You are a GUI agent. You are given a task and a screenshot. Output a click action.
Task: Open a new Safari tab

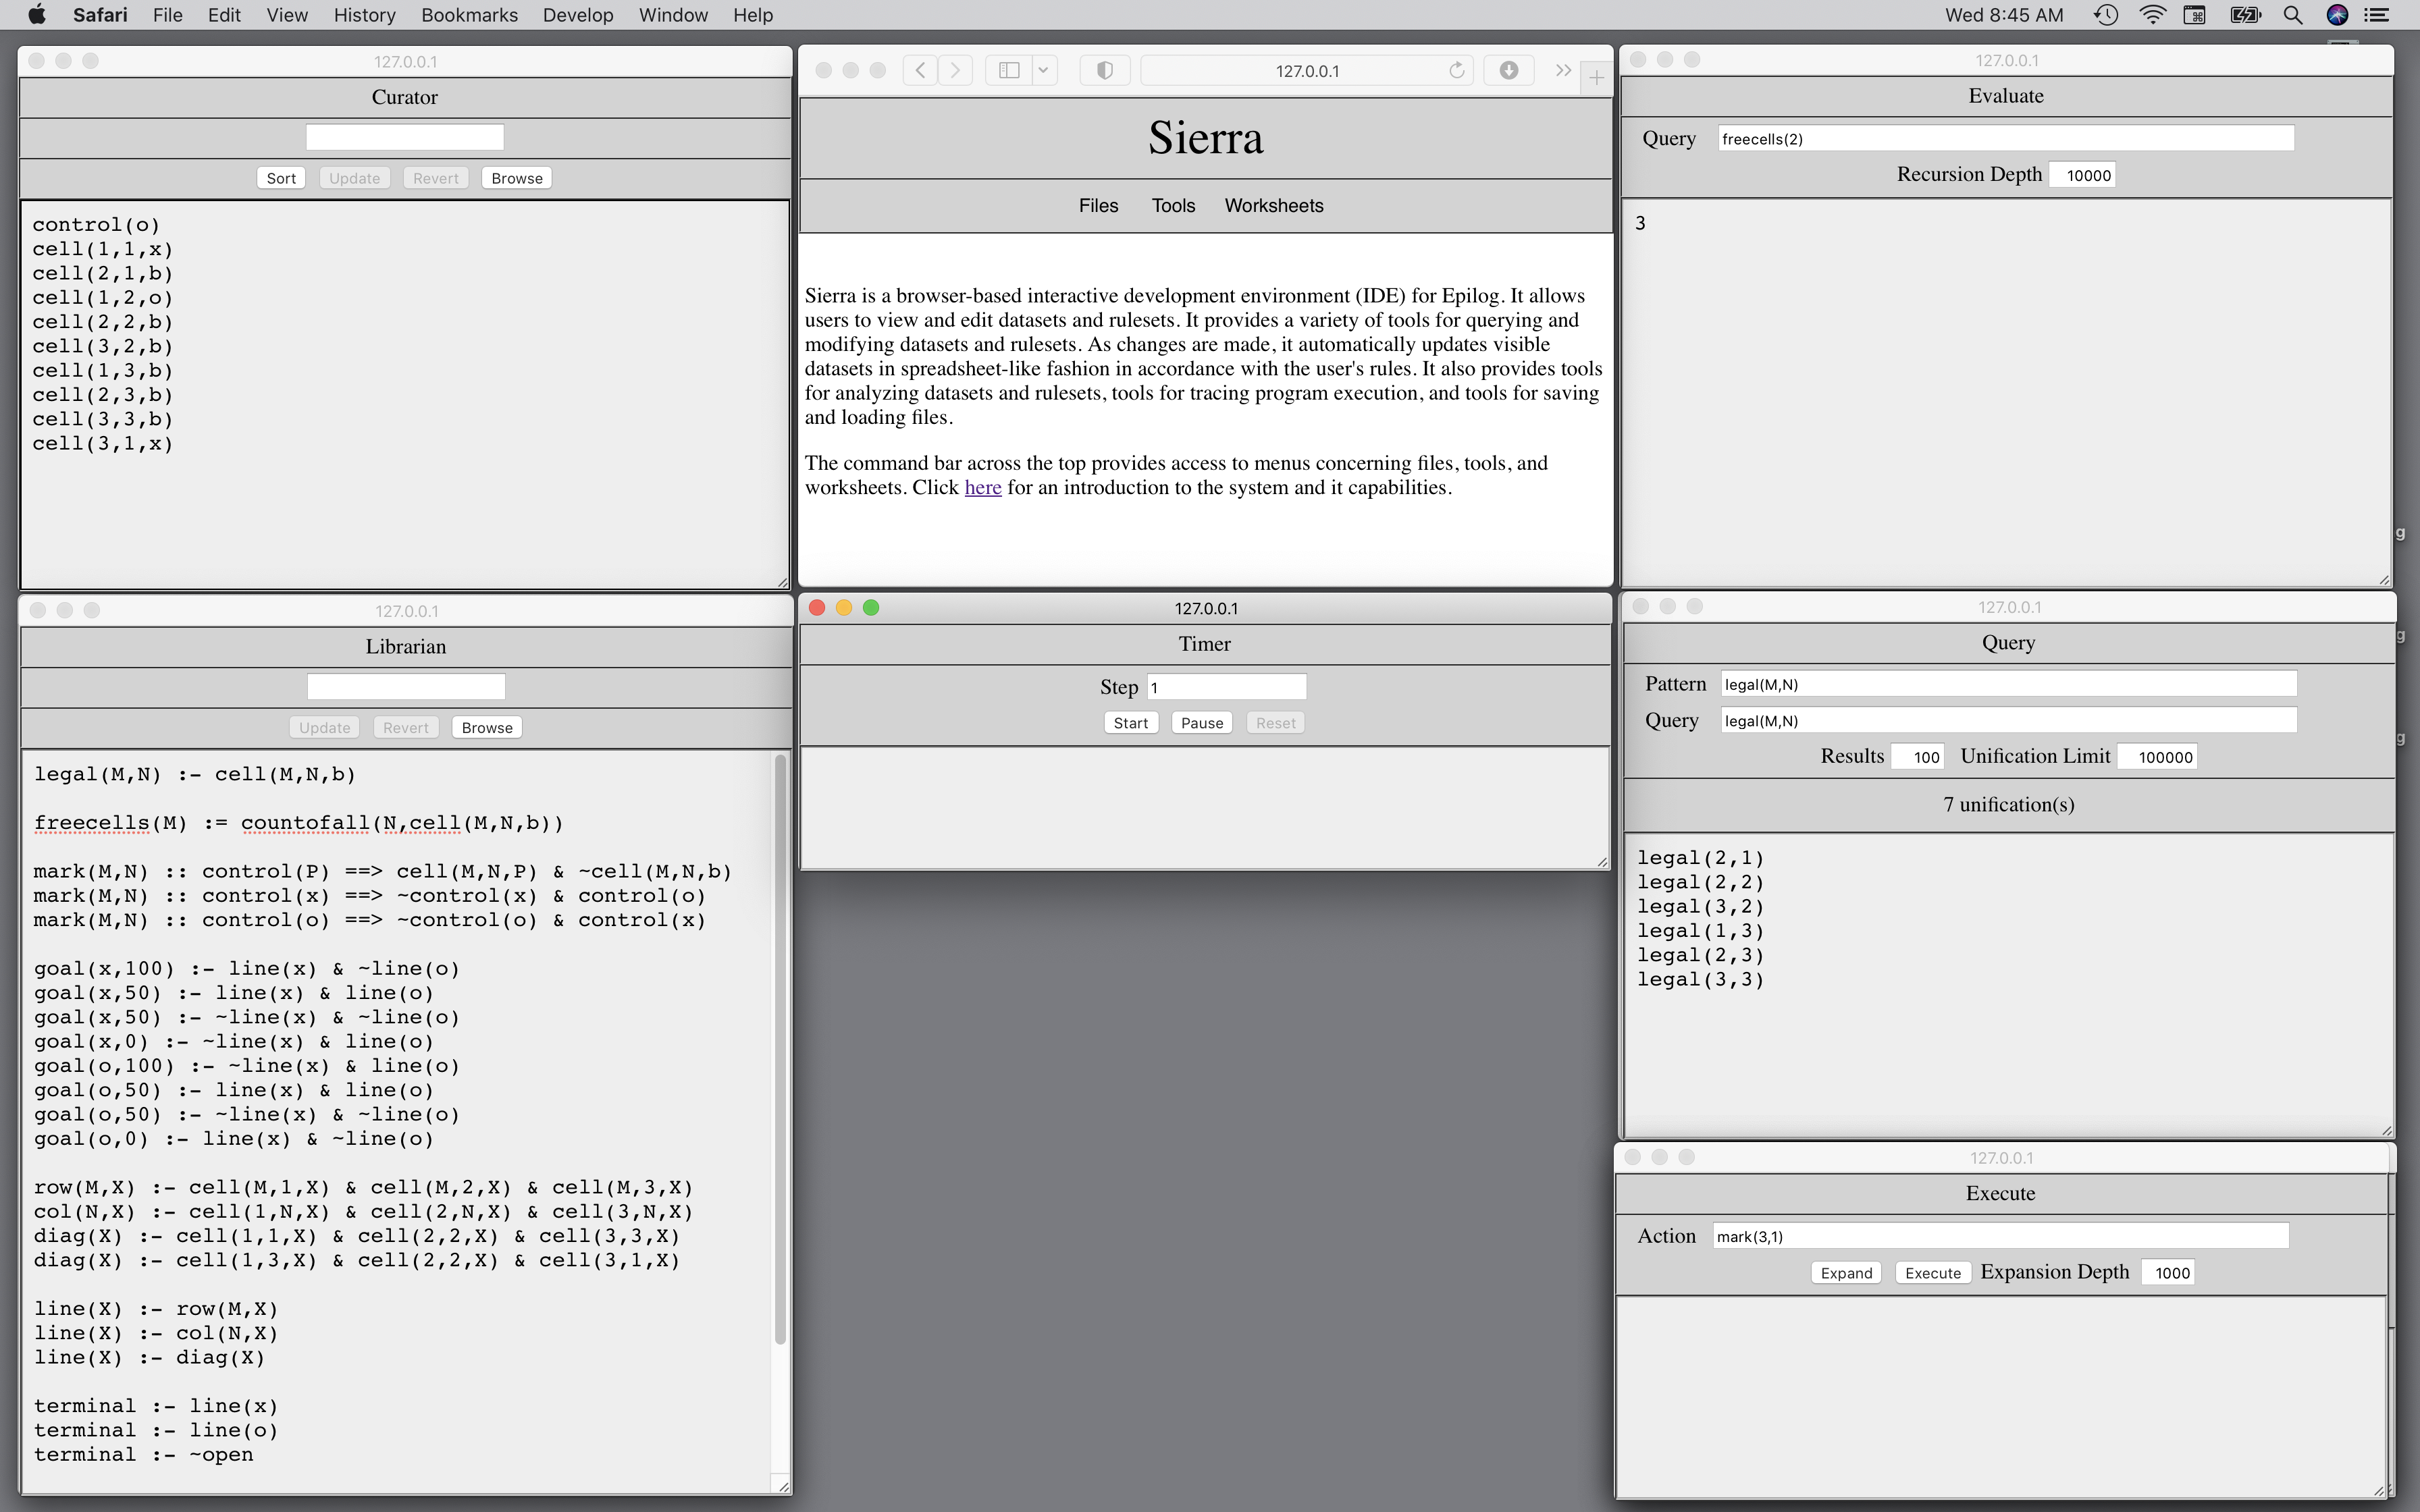[1596, 78]
